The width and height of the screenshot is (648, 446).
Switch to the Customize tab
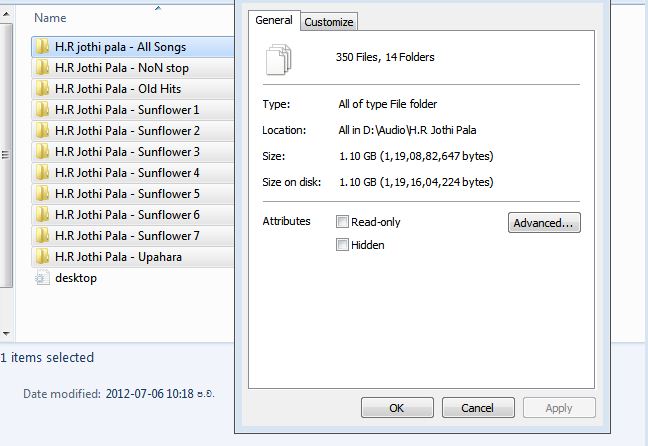click(x=329, y=22)
